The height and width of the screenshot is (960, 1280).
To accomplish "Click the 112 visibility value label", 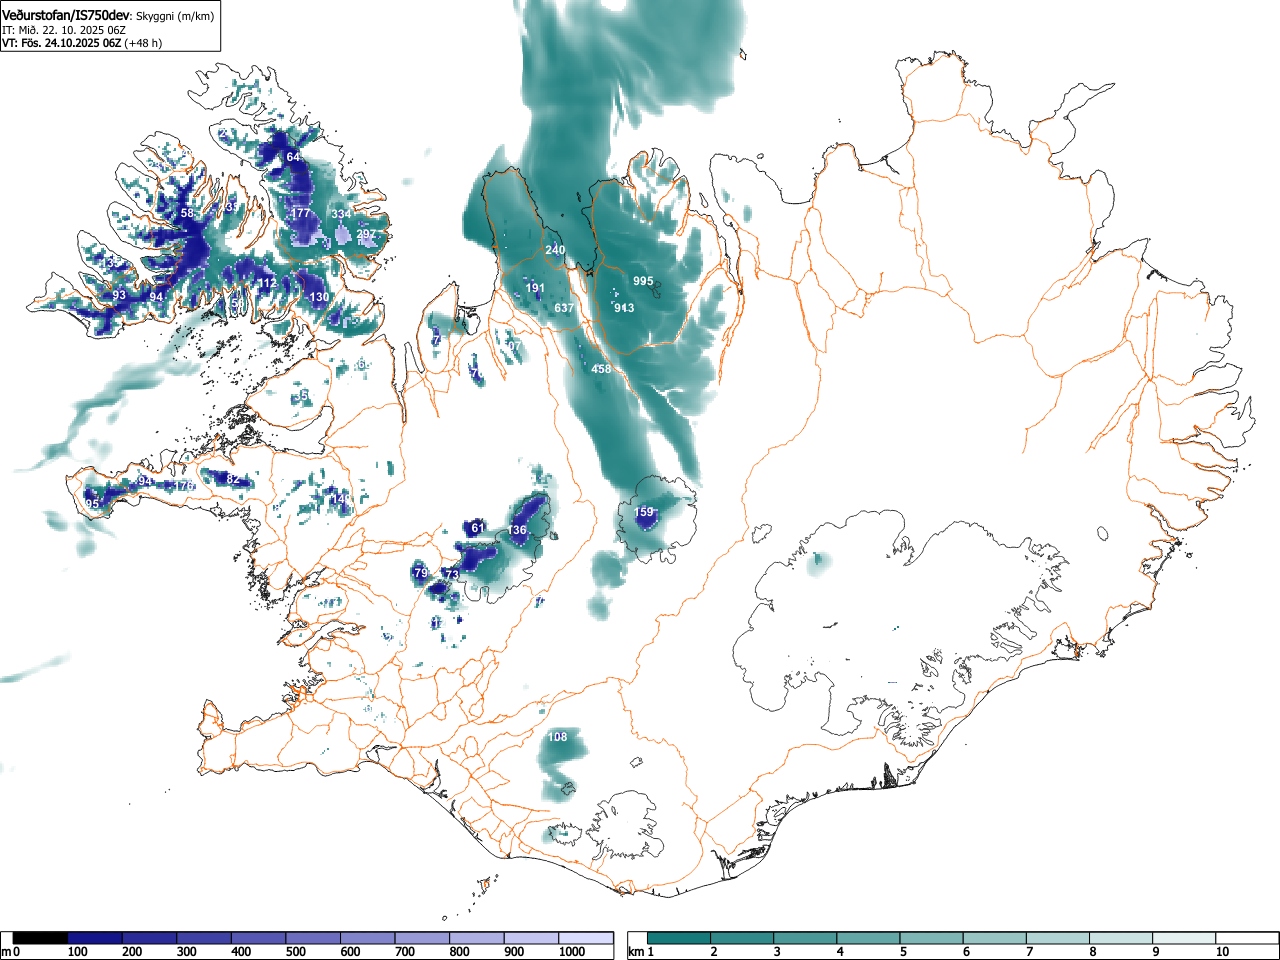I will [x=267, y=284].
